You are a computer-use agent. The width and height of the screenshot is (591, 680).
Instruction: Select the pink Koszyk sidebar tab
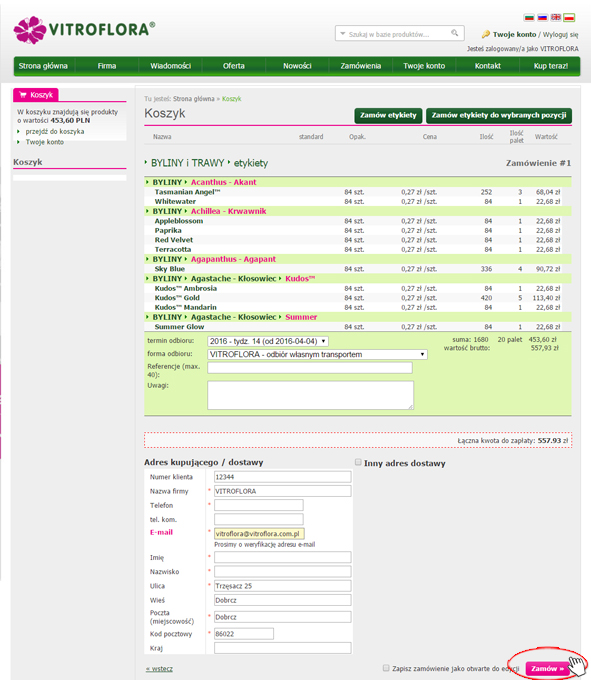(x=36, y=95)
